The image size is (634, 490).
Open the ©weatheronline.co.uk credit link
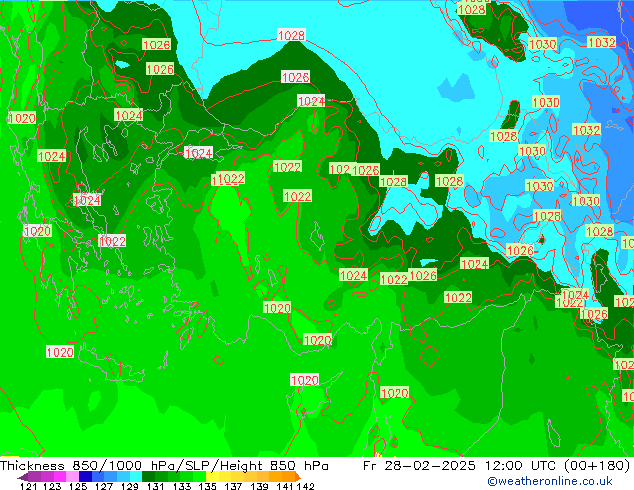(x=550, y=481)
